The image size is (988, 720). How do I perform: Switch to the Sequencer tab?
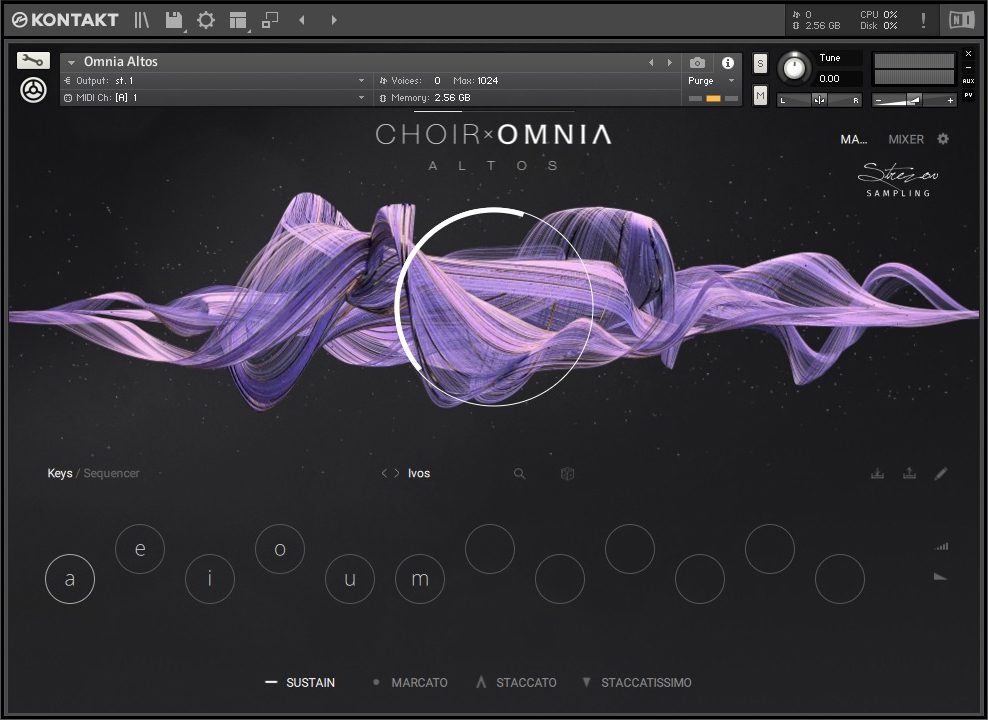click(x=111, y=474)
